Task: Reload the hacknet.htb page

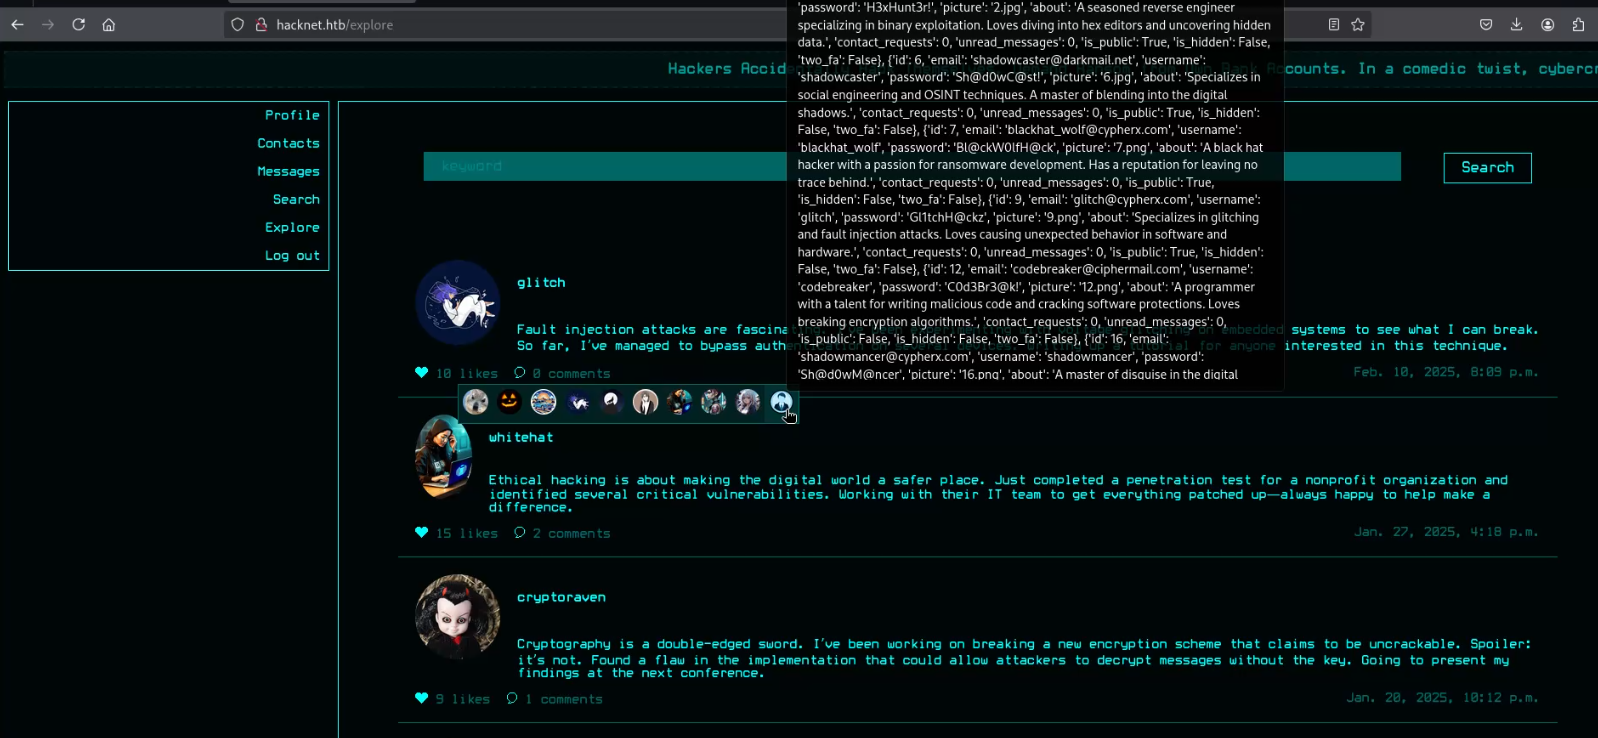Action: tap(78, 25)
